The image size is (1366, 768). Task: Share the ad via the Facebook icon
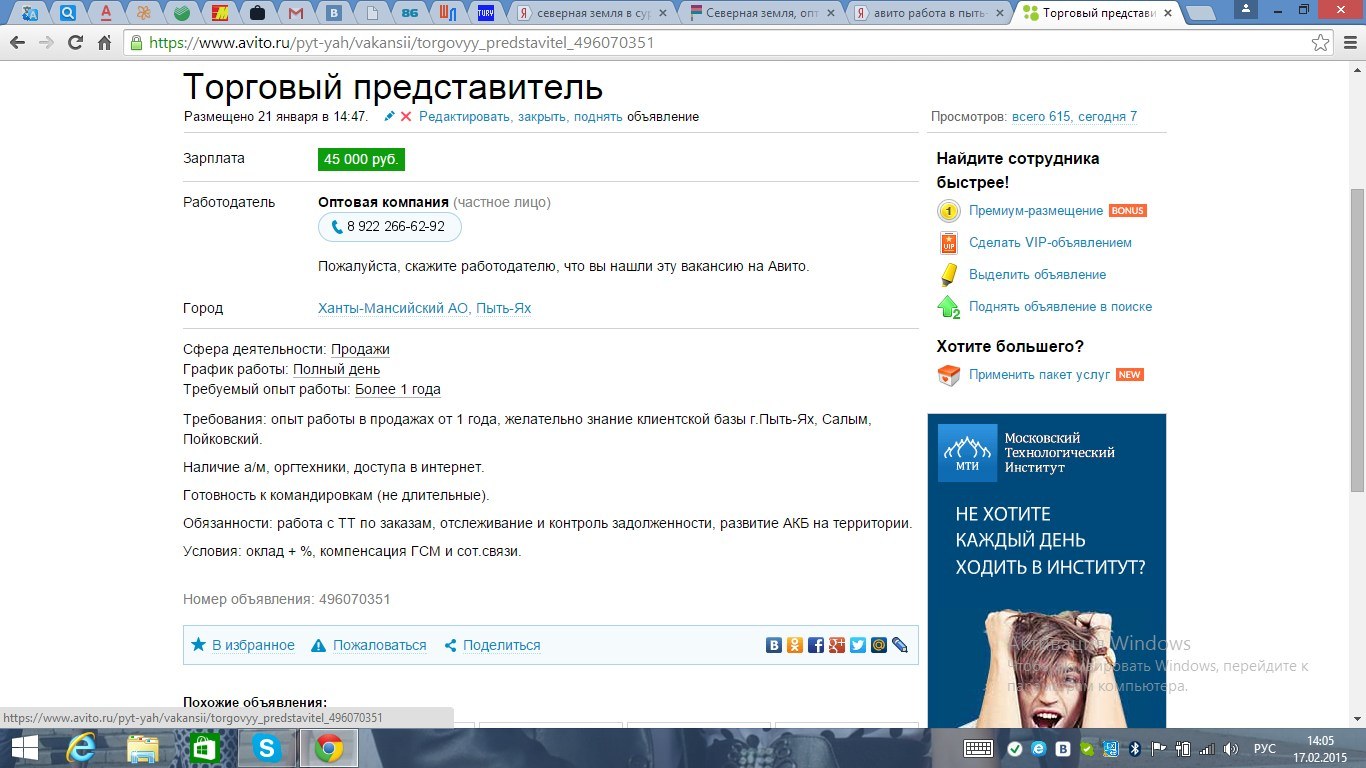pos(816,645)
